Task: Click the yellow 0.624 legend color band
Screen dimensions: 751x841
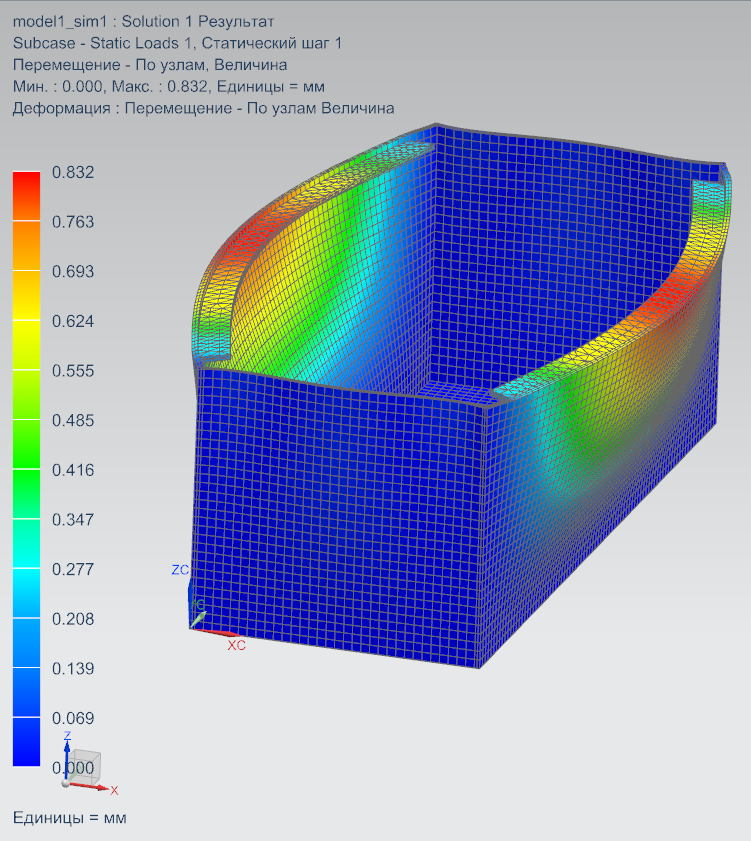Action: [x=26, y=345]
